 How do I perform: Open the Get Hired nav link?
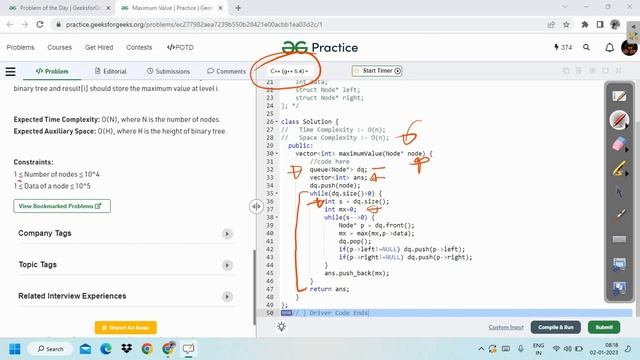click(x=99, y=47)
